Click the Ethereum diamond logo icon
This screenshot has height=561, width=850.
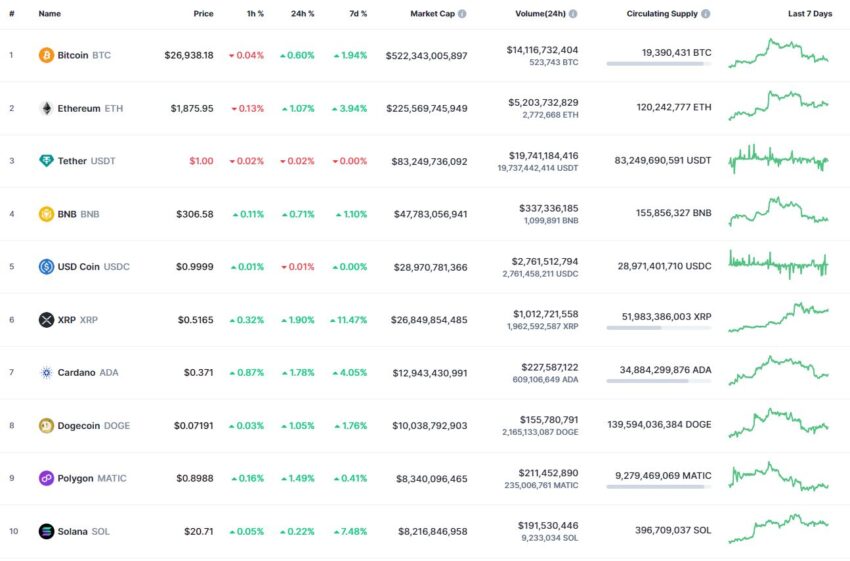click(x=46, y=108)
